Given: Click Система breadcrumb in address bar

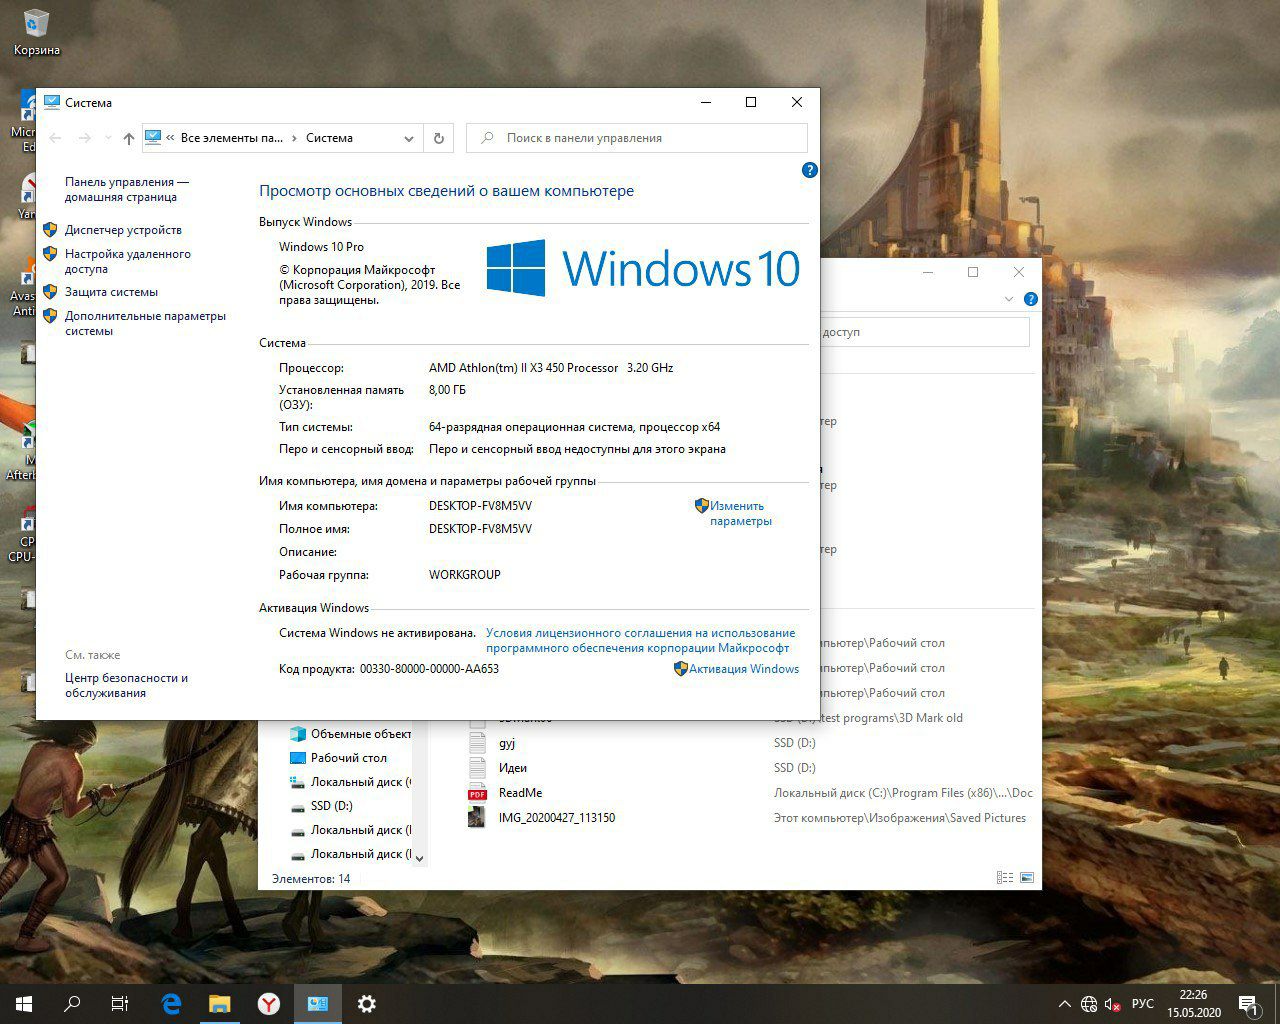Looking at the screenshot, I should pos(329,138).
